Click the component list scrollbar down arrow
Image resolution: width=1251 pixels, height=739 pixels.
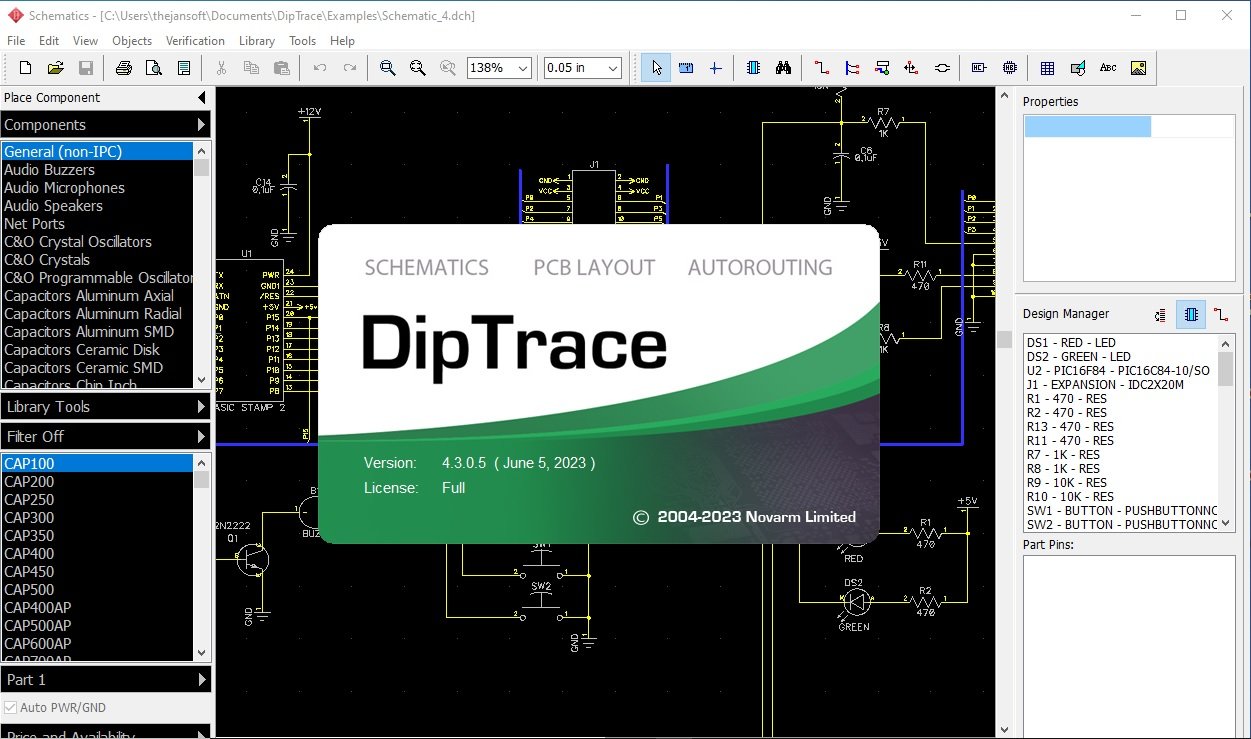[x=202, y=653]
